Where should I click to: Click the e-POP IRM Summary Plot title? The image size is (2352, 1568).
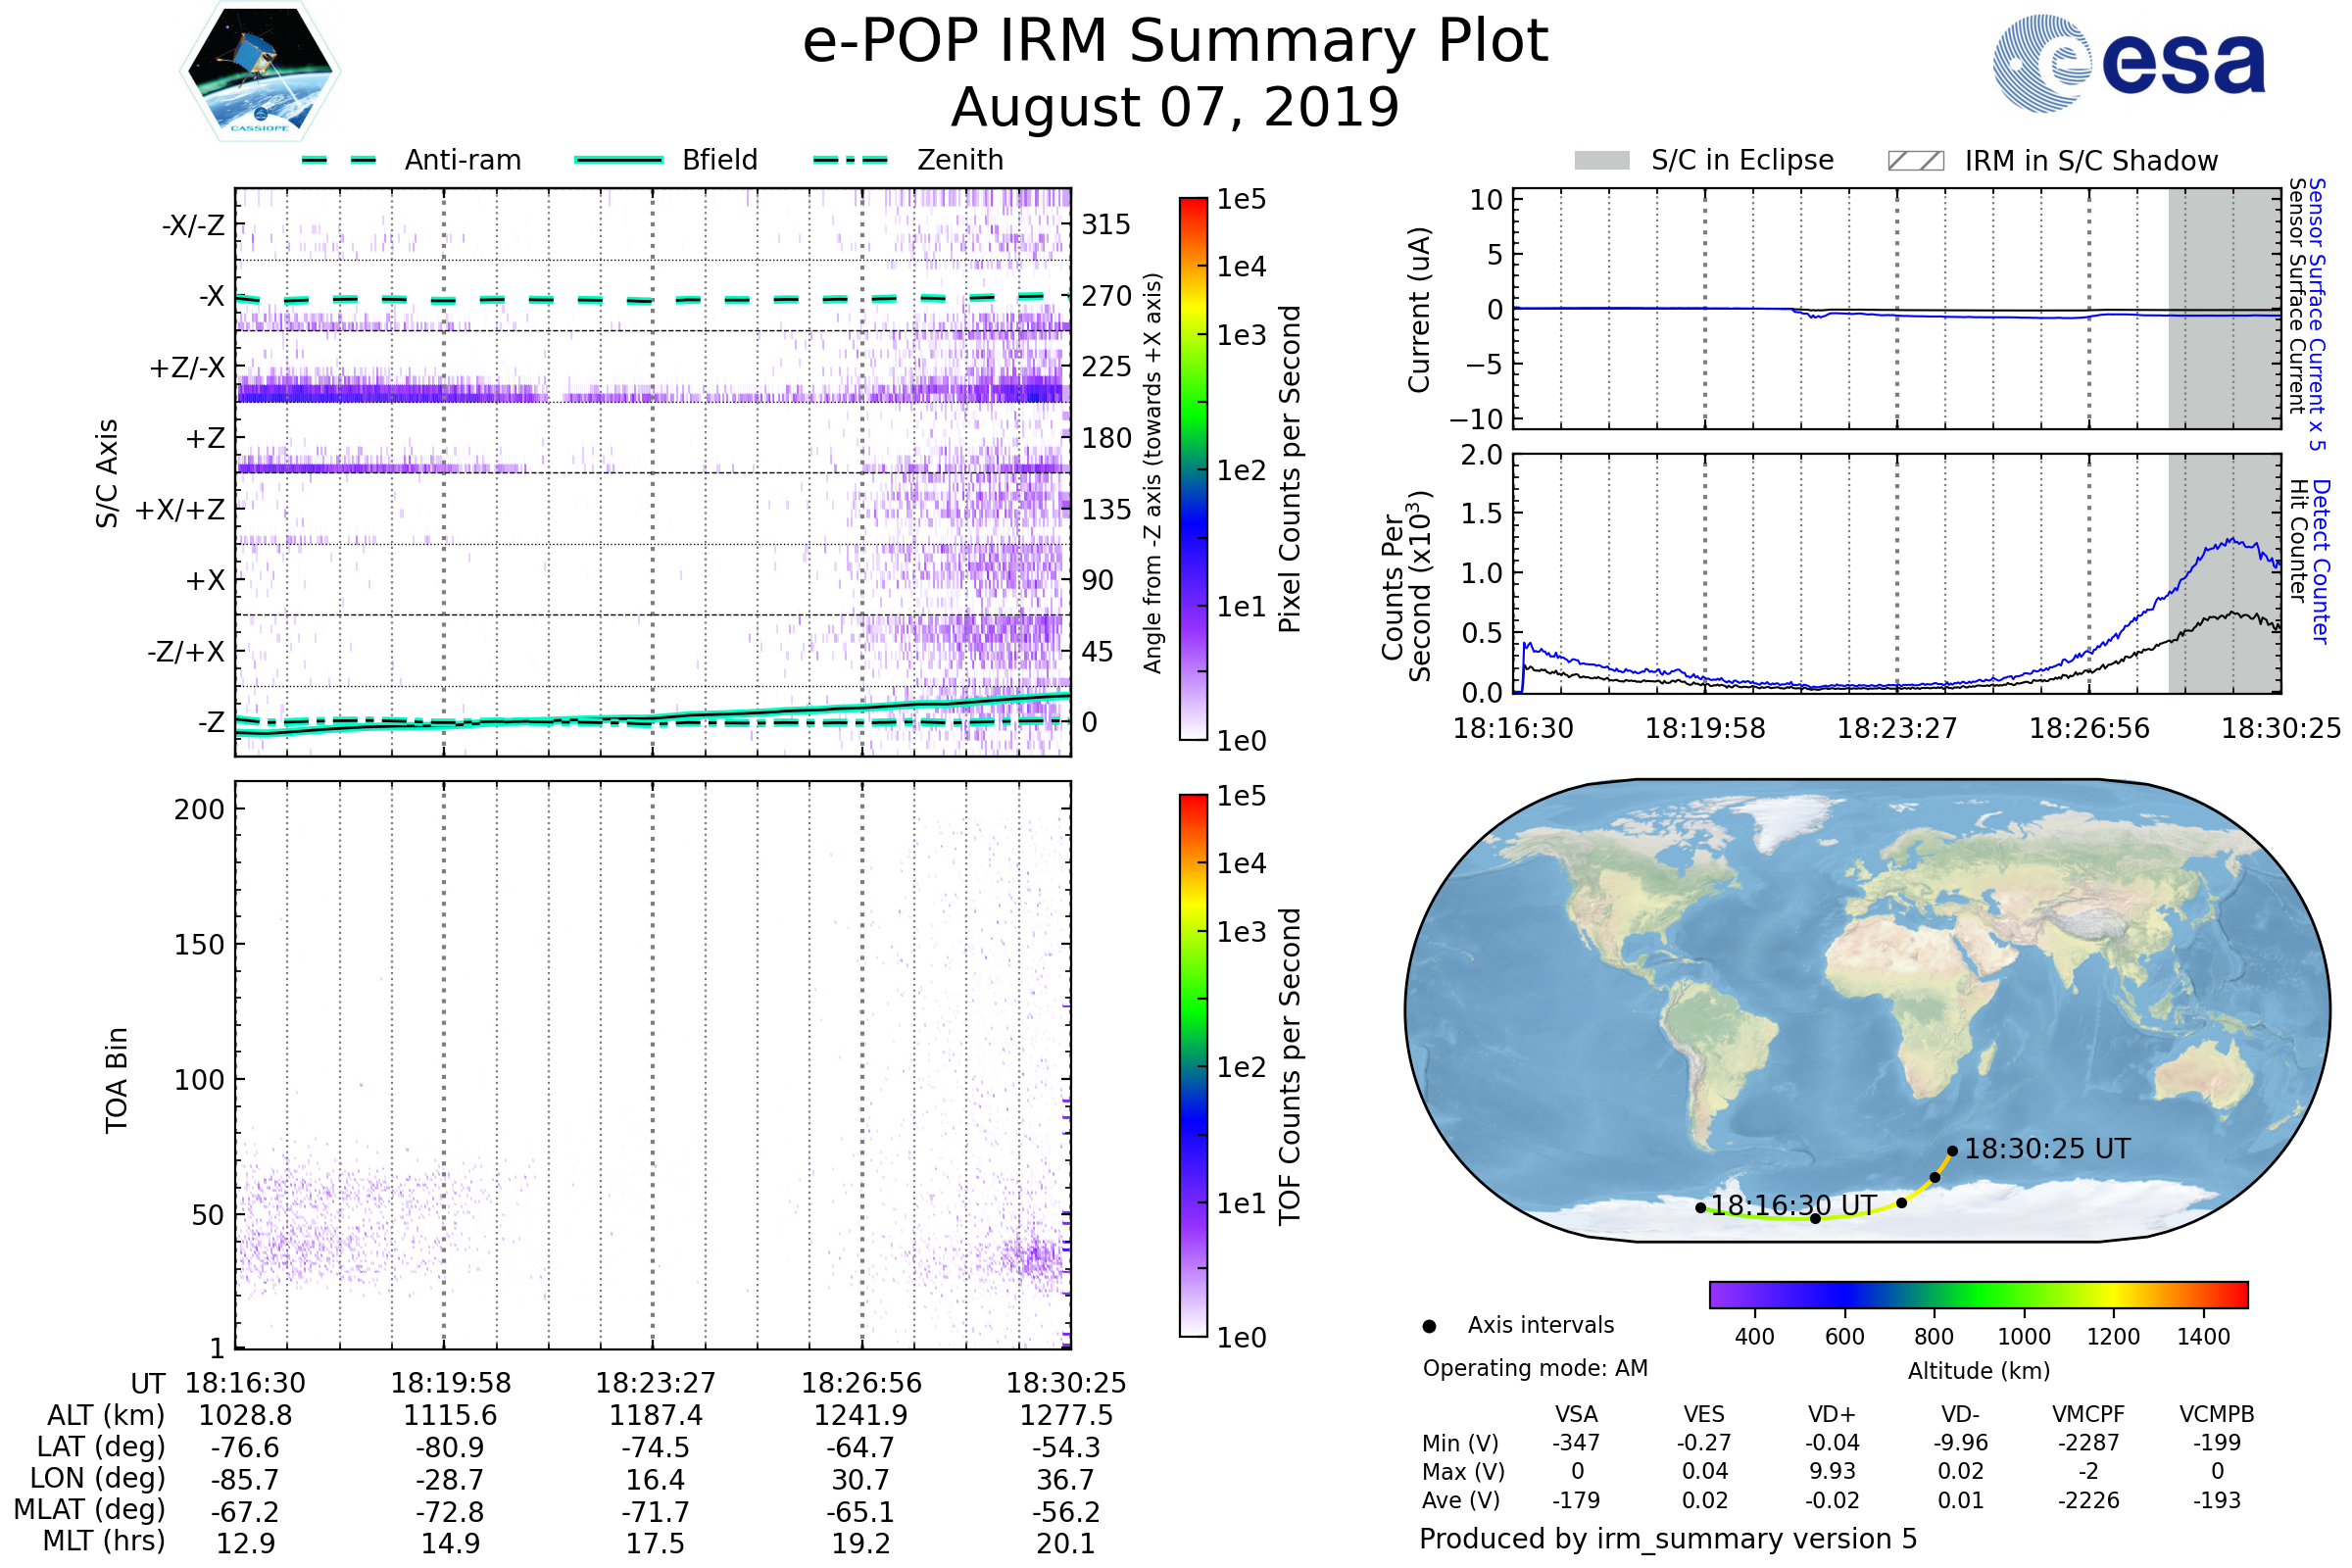pyautogui.click(x=1175, y=42)
